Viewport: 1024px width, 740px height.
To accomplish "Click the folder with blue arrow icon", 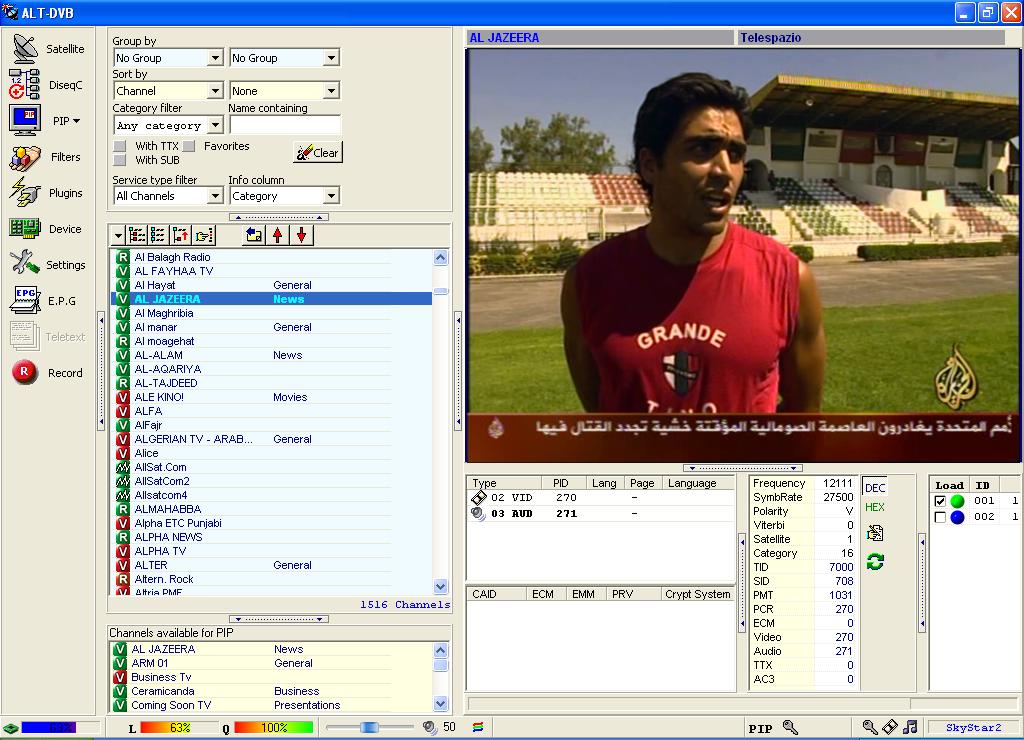I will click(254, 235).
